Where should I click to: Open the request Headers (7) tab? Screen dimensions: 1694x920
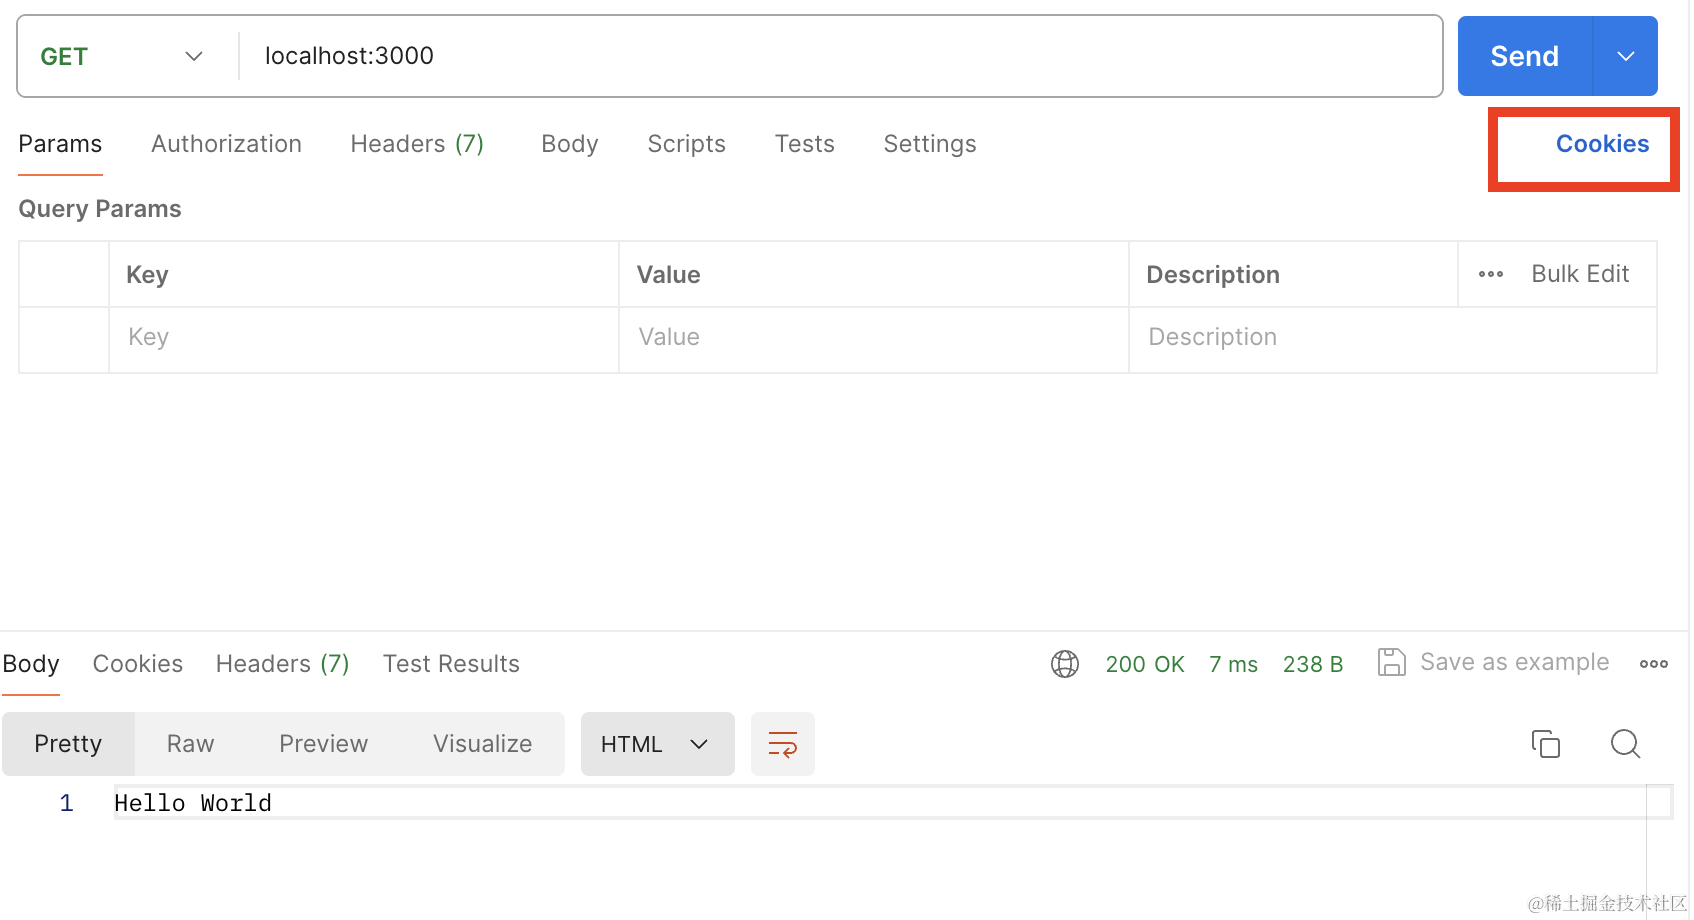(417, 144)
